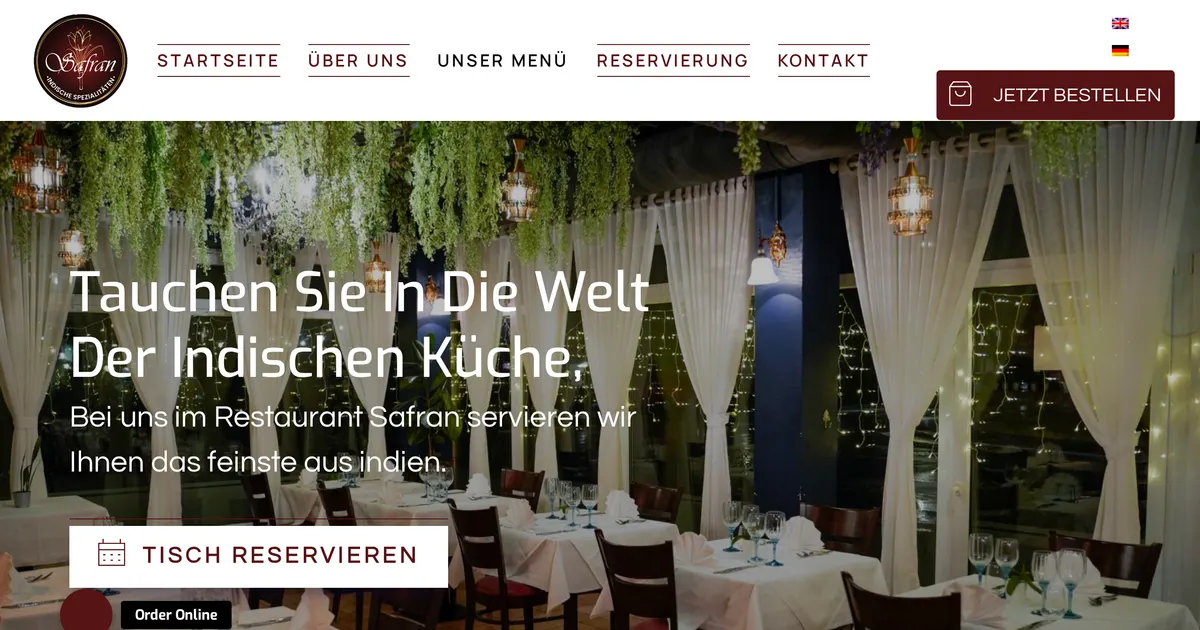Click the 'Ihnen das feinste aus indien' line
Viewport: 1200px width, 630px height.
pos(258,462)
